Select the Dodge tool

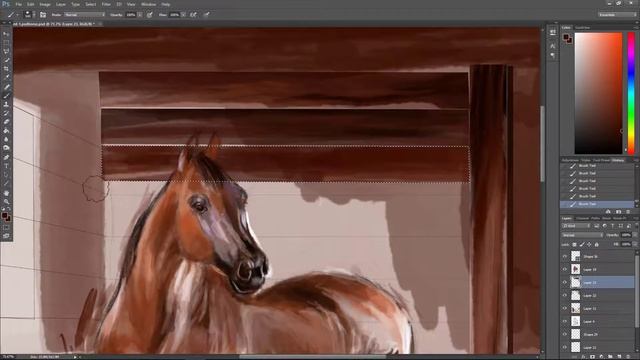coord(6,148)
